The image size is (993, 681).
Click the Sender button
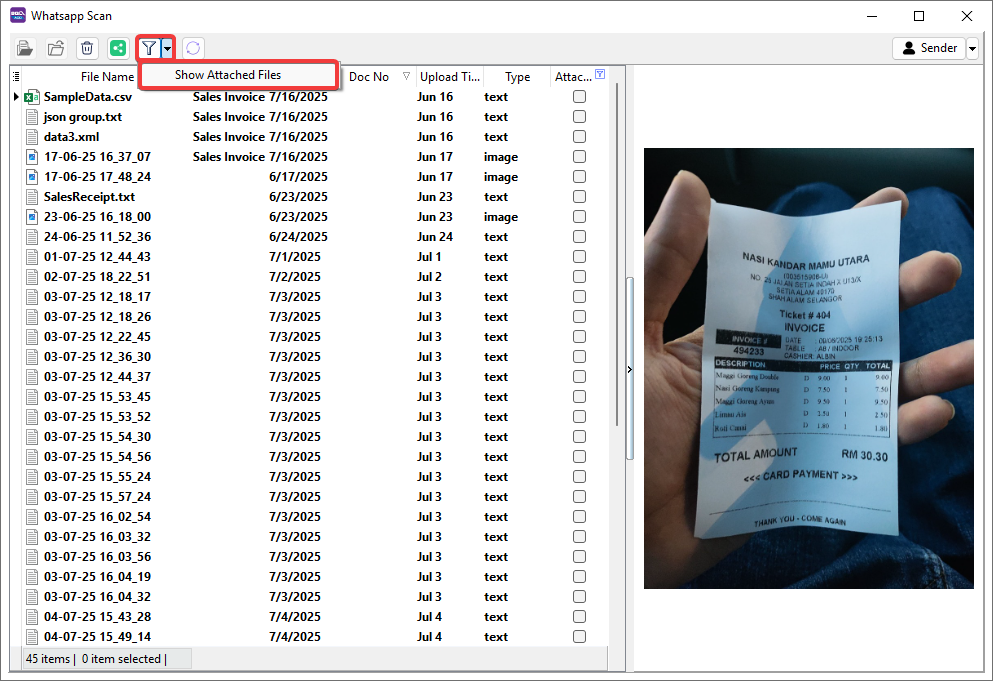[x=929, y=48]
